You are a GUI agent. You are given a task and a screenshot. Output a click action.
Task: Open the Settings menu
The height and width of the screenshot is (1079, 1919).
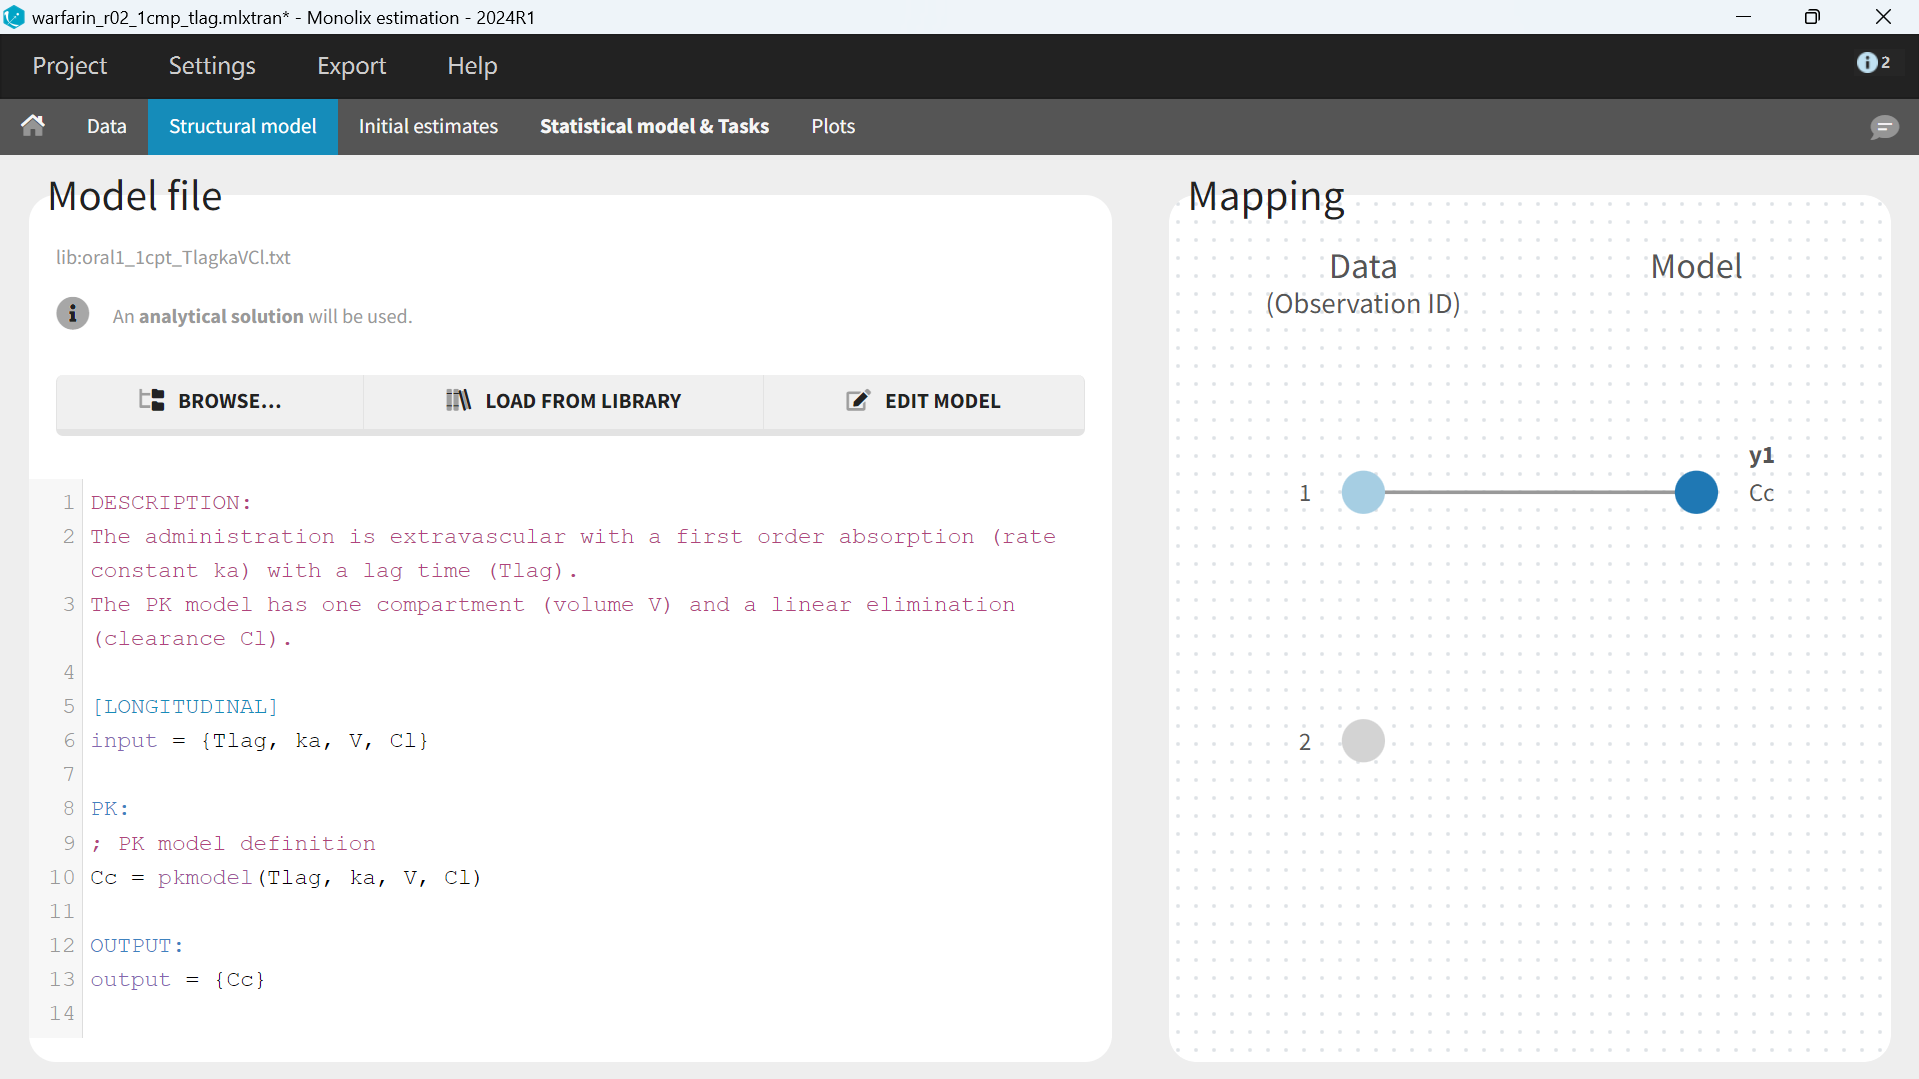(212, 66)
